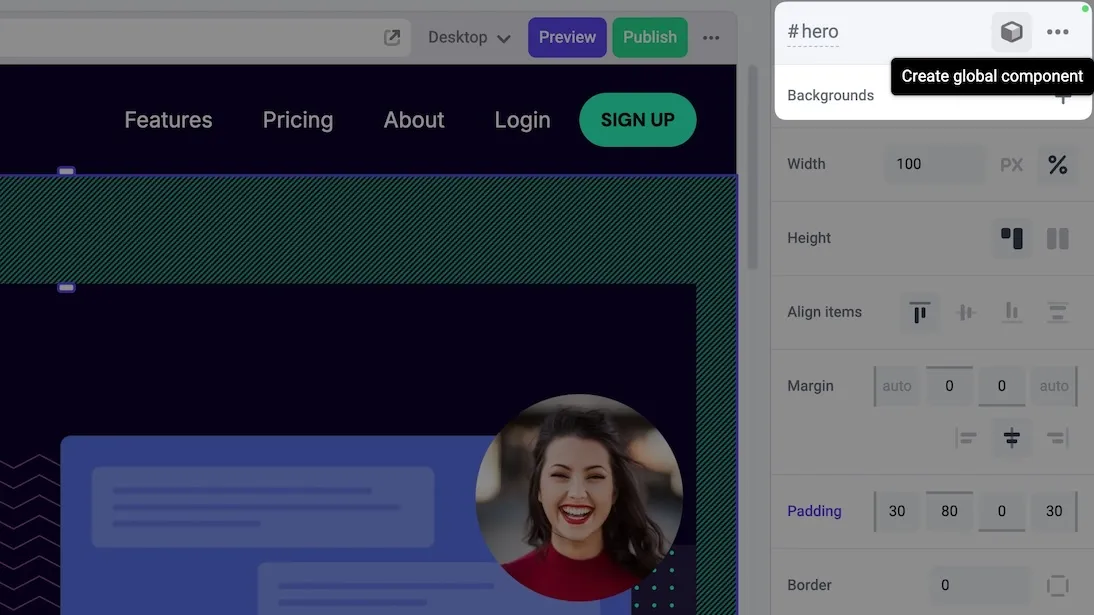Edit the top padding value 80
The width and height of the screenshot is (1094, 615).
[x=949, y=511]
